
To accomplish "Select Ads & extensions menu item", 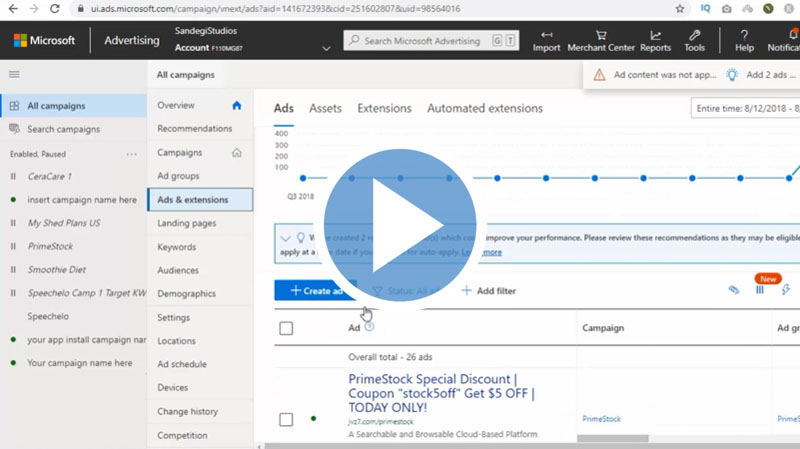I will pos(200,199).
